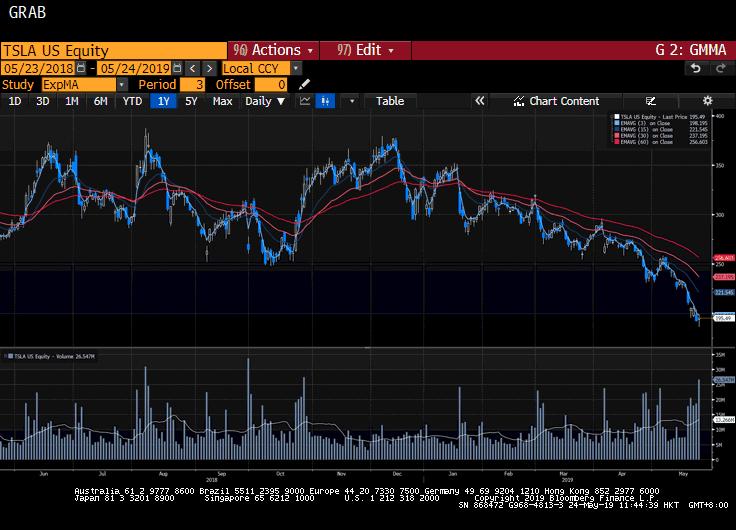Select the 1Y time range
Image resolution: width=736 pixels, height=530 pixels.
pyautogui.click(x=163, y=101)
